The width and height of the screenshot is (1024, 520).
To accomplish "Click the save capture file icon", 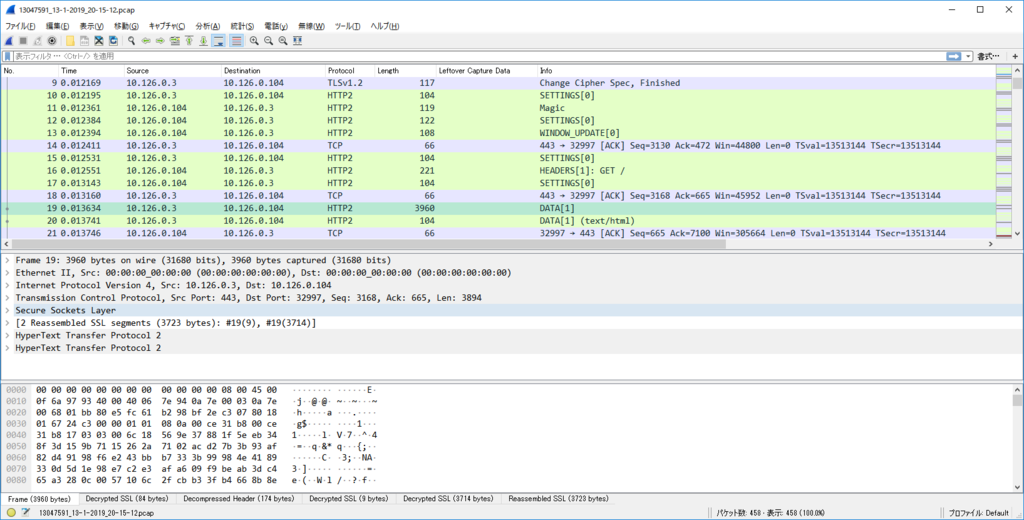I will pyautogui.click(x=84, y=41).
